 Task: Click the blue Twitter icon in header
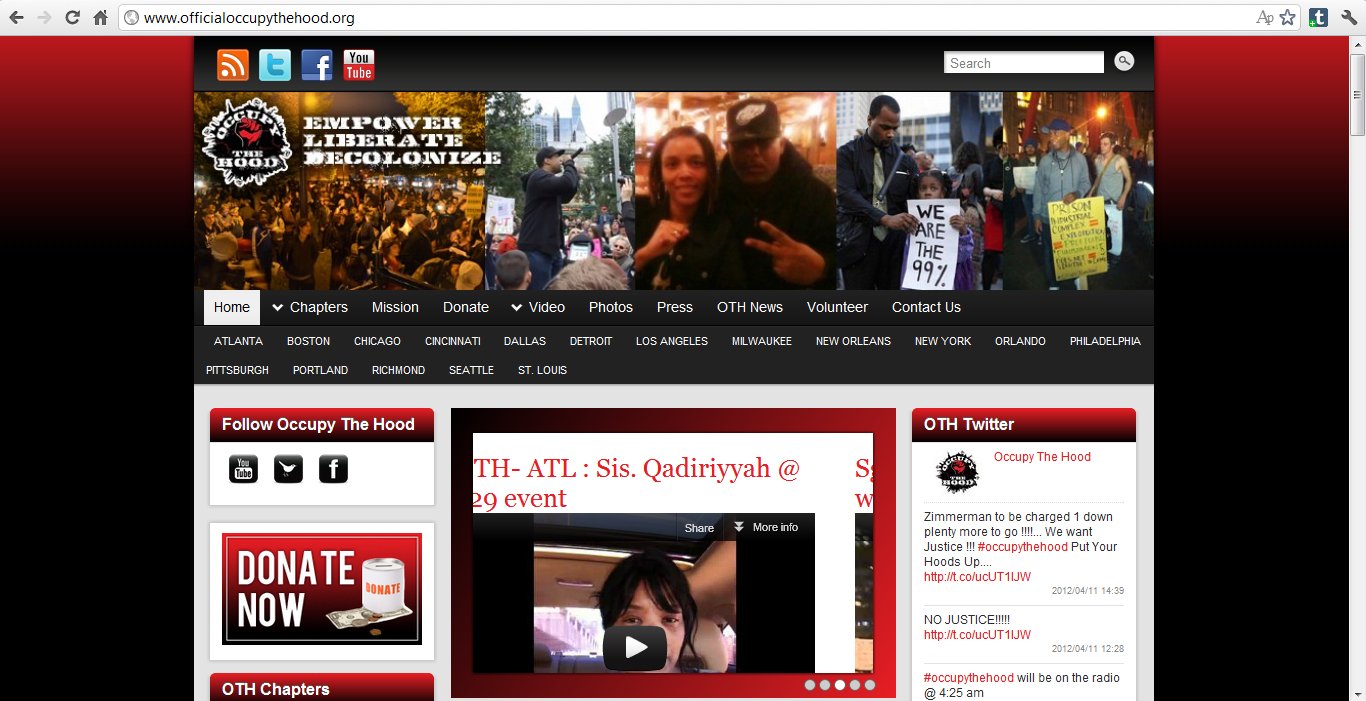pyautogui.click(x=275, y=65)
